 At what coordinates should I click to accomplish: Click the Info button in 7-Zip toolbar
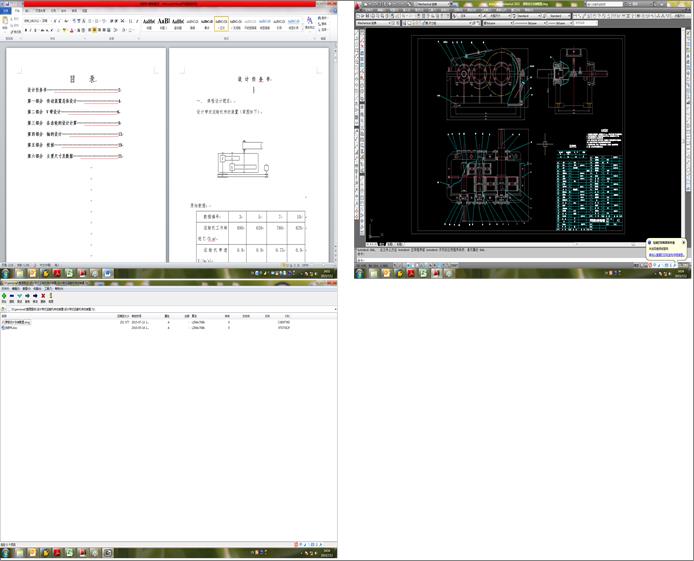(51, 297)
